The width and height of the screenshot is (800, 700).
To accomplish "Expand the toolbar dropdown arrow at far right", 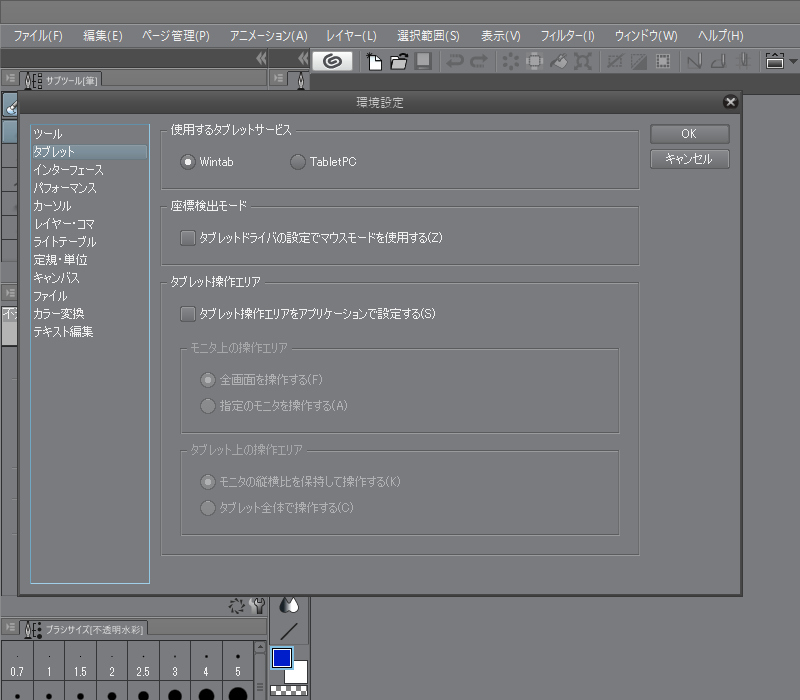I will pyautogui.click(x=792, y=61).
